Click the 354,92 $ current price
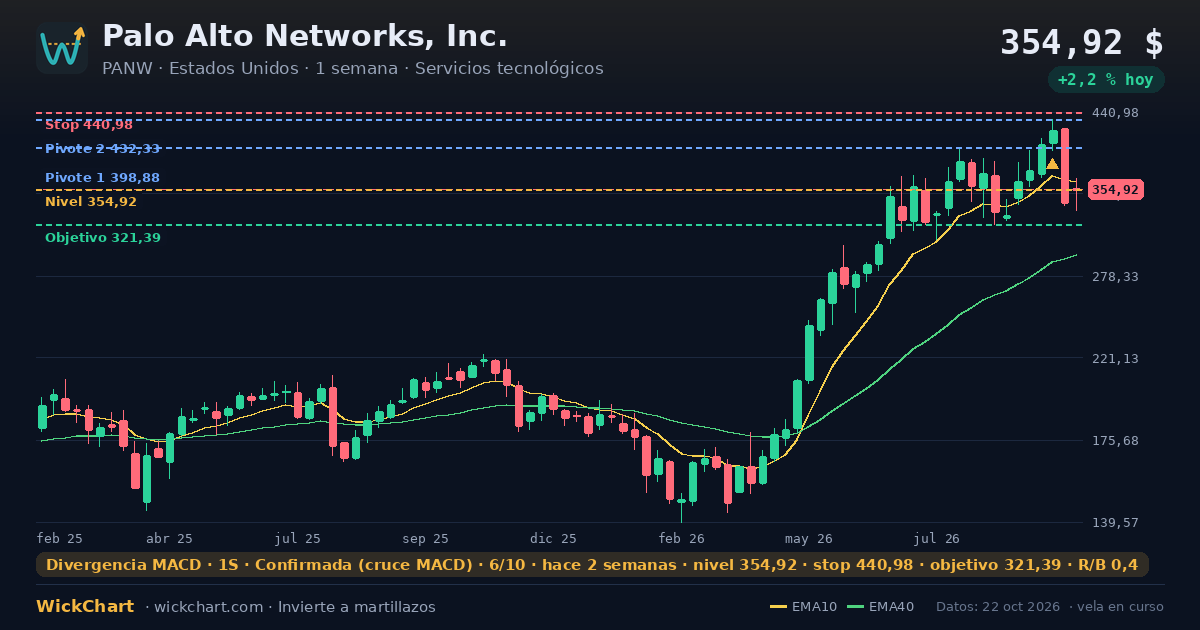This screenshot has height=630, width=1200. 1082,43
